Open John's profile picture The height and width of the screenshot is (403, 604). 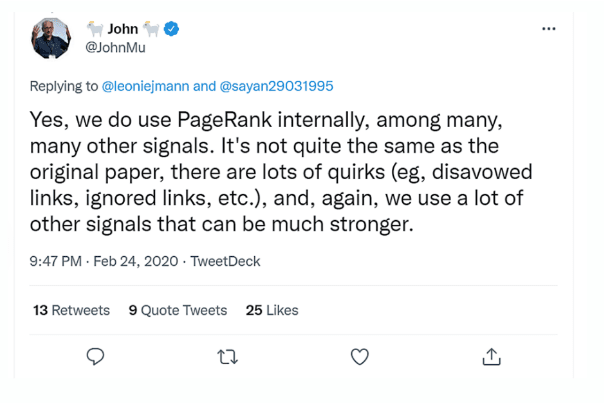(51, 38)
